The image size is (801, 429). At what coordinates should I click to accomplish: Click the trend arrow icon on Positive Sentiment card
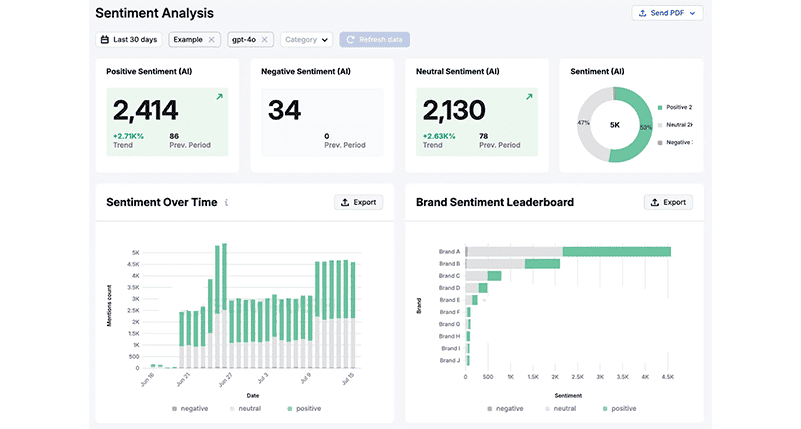pos(219,97)
